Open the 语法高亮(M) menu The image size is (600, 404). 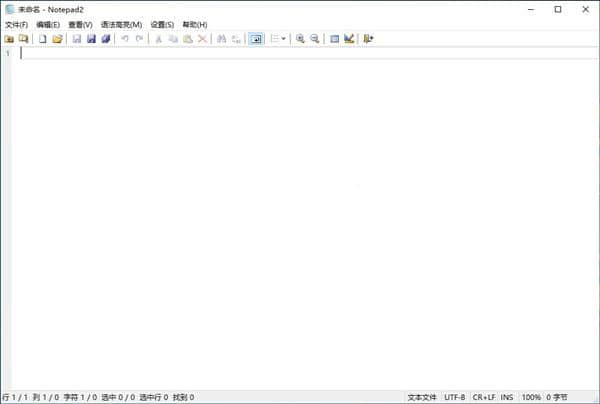(121, 25)
